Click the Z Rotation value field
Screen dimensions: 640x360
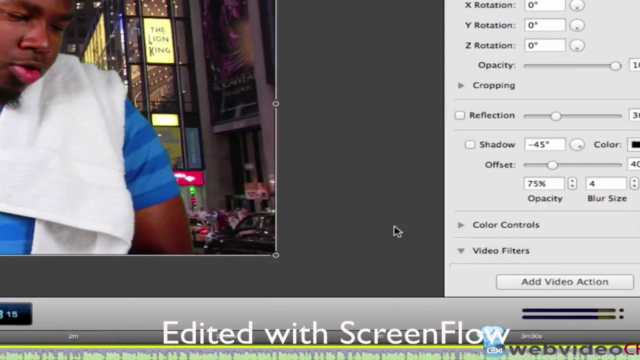544,45
